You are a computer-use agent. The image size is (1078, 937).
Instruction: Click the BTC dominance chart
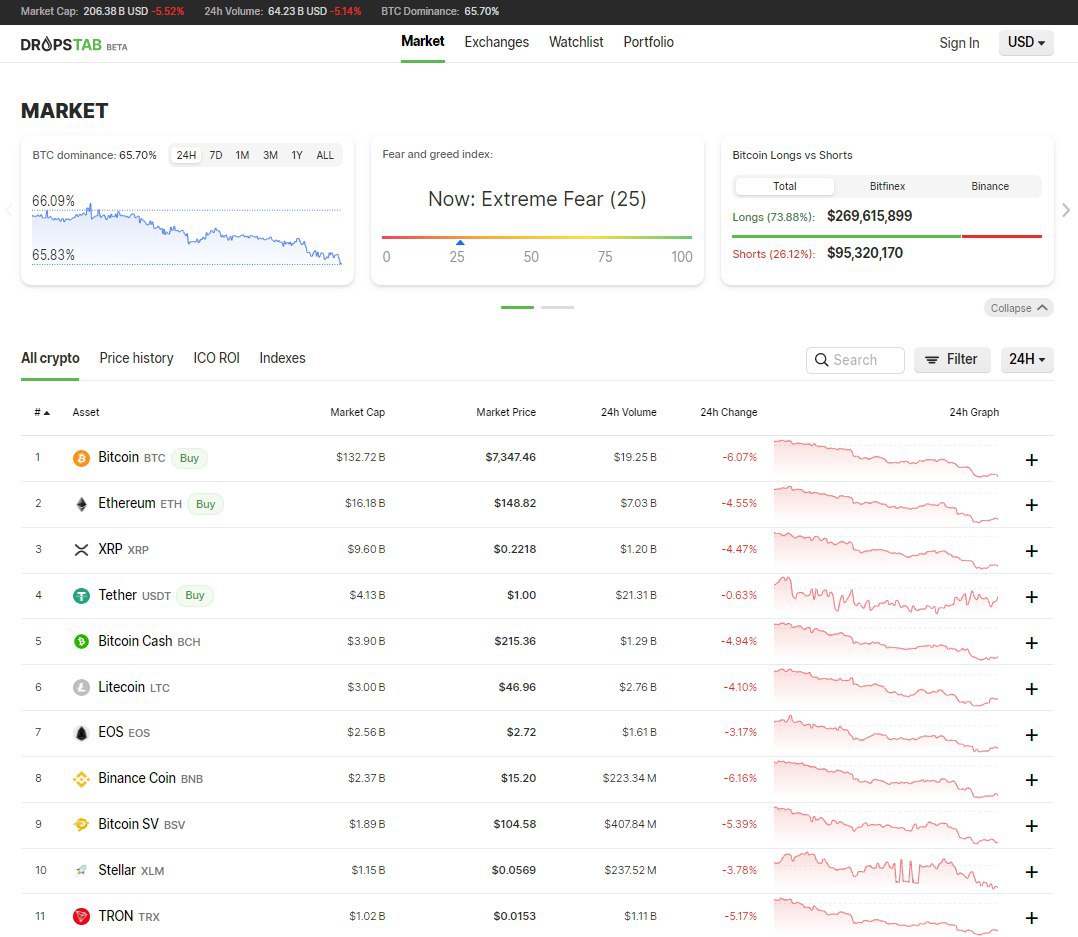(x=186, y=232)
